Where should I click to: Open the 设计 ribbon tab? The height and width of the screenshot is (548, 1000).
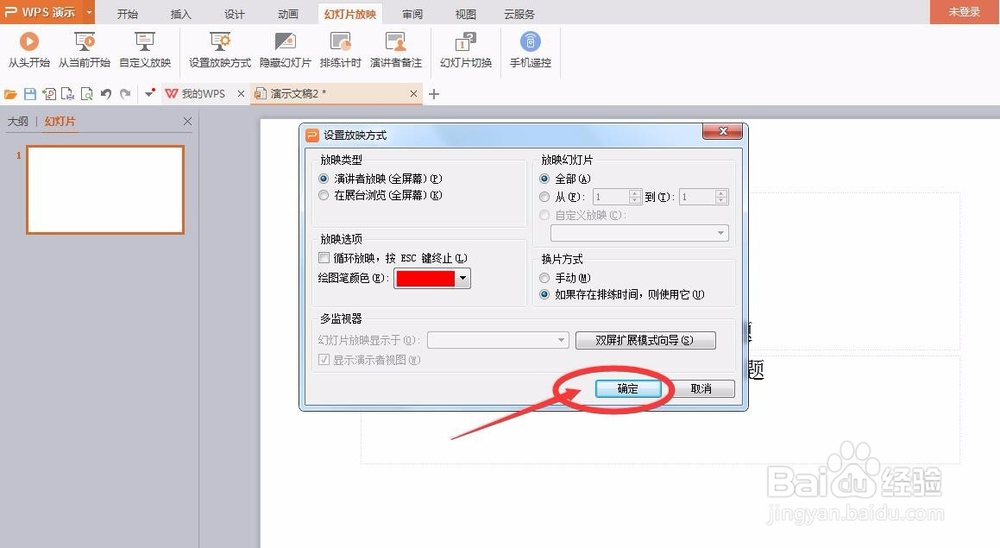point(234,13)
